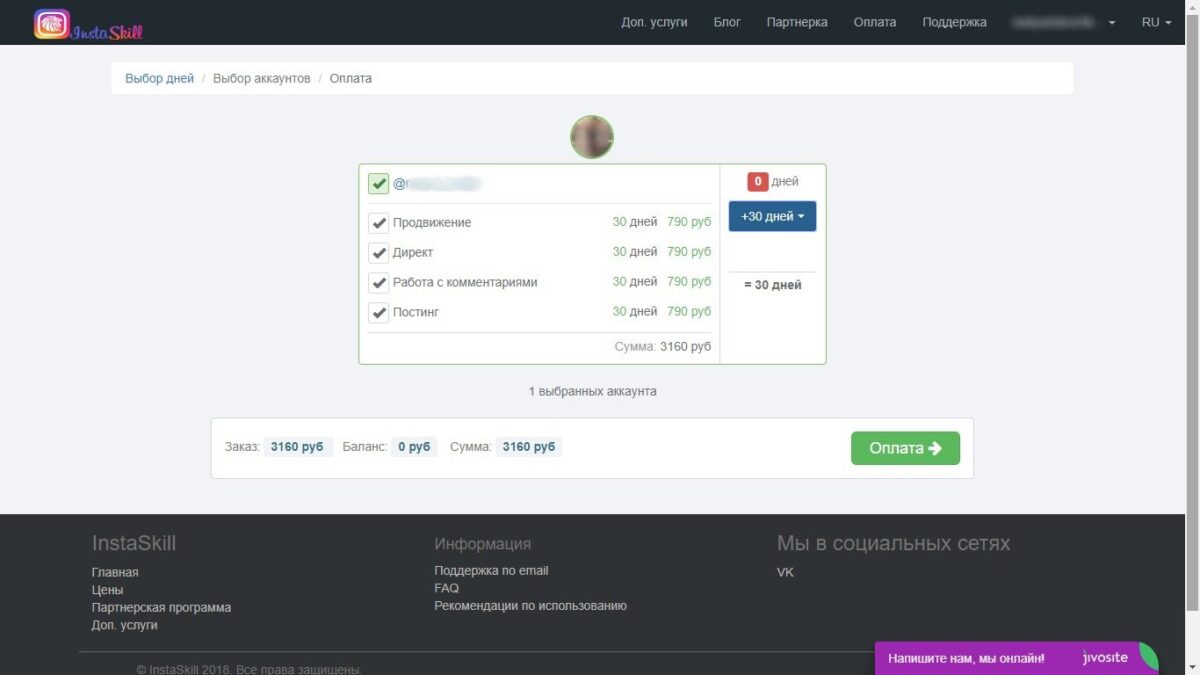The image size is (1200, 675).
Task: Click the InstaSkill footer heading
Action: click(134, 543)
